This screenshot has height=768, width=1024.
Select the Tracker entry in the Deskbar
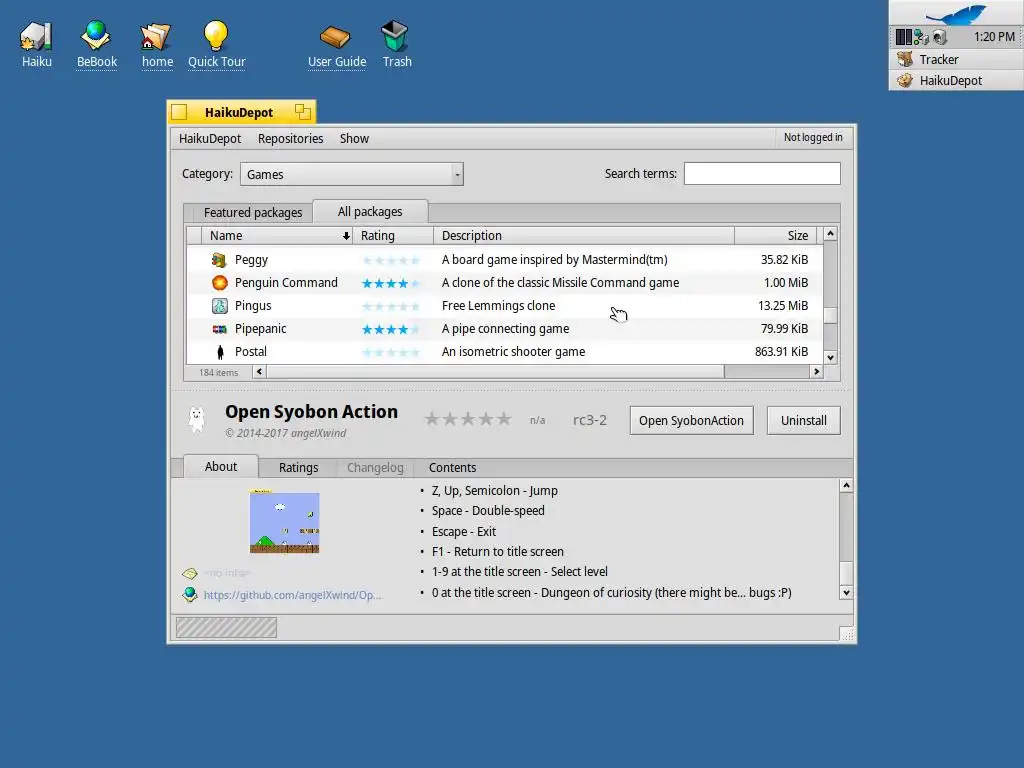pos(956,59)
